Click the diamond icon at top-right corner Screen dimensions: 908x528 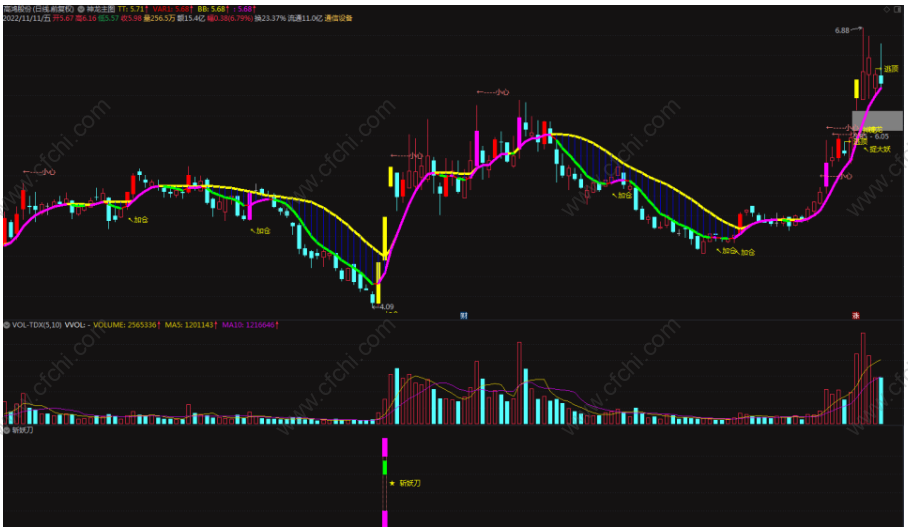(887, 9)
